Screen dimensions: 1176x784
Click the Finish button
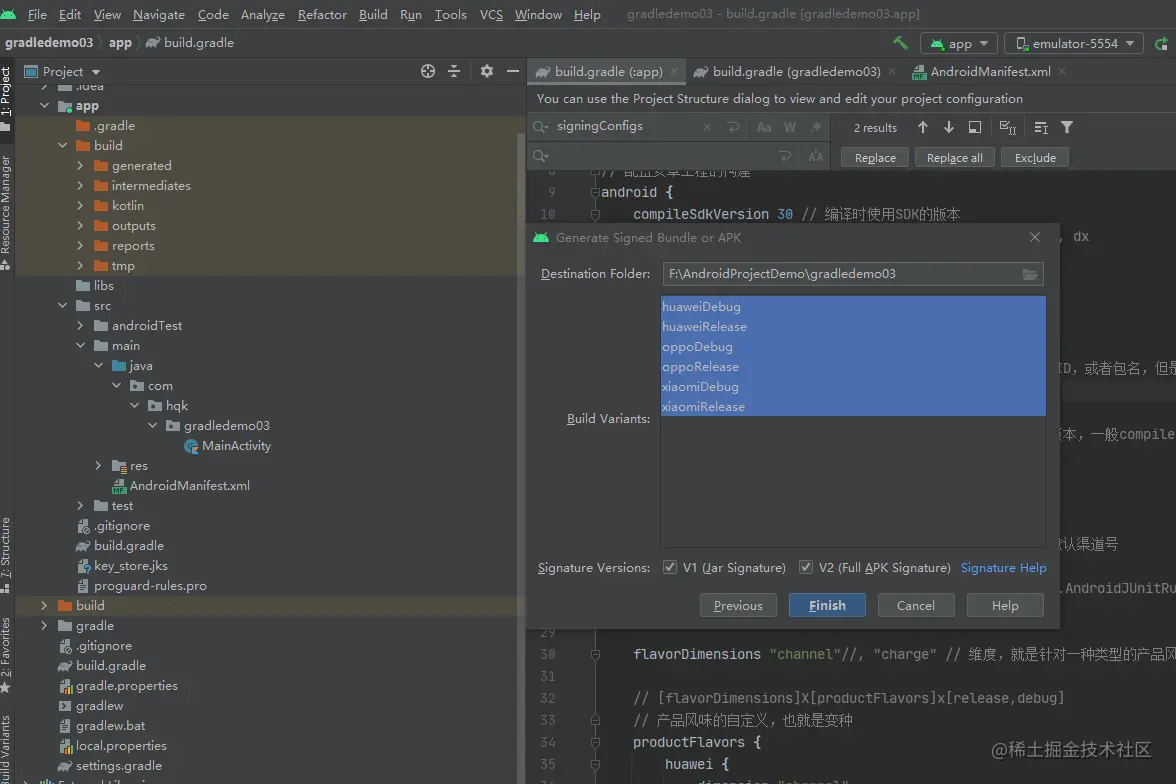[x=827, y=605]
